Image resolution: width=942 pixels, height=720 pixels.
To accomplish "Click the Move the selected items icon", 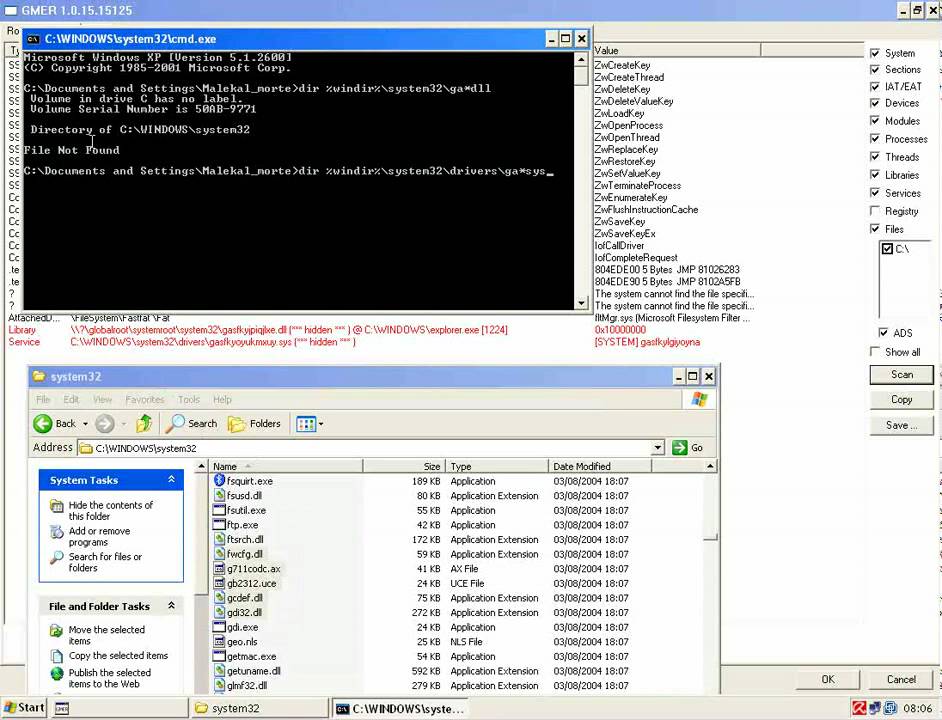I will pyautogui.click(x=56, y=630).
